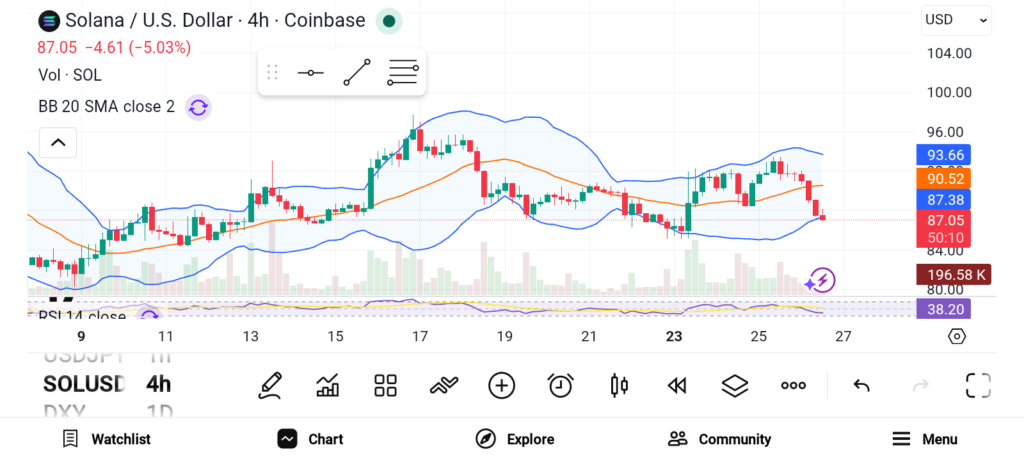Start bar replay with rewind icon
This screenshot has width=1024, height=461.
(x=677, y=385)
